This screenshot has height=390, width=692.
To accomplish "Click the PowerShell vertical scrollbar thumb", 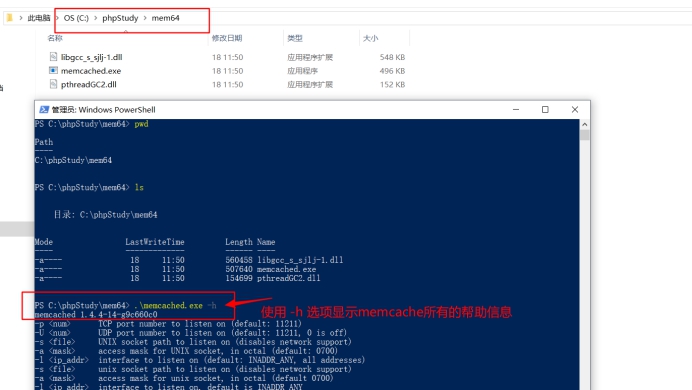I will click(585, 135).
